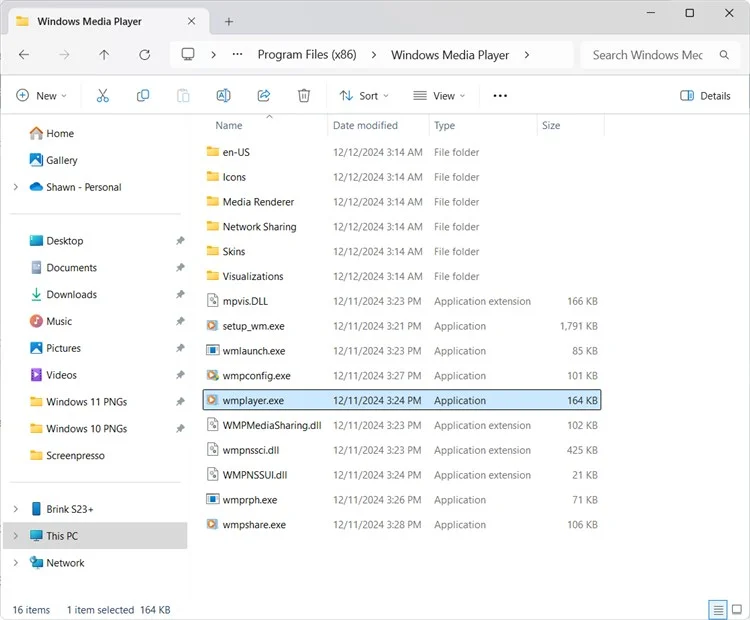Refresh the folder view
This screenshot has height=620, width=750.
point(144,55)
